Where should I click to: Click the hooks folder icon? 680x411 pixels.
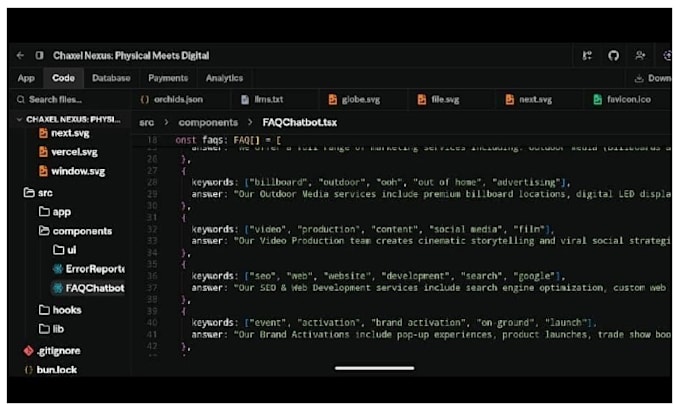pos(44,310)
